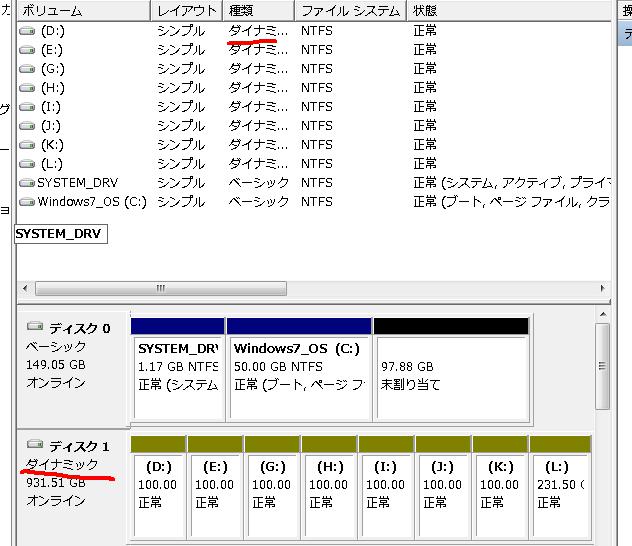The width and height of the screenshot is (632, 546).
Task: Select Windows7_OS (C:) name in the volume list
Action: tap(92, 201)
